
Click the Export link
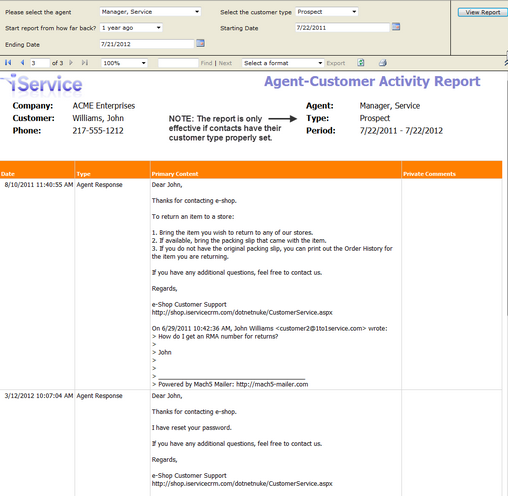tap(336, 63)
